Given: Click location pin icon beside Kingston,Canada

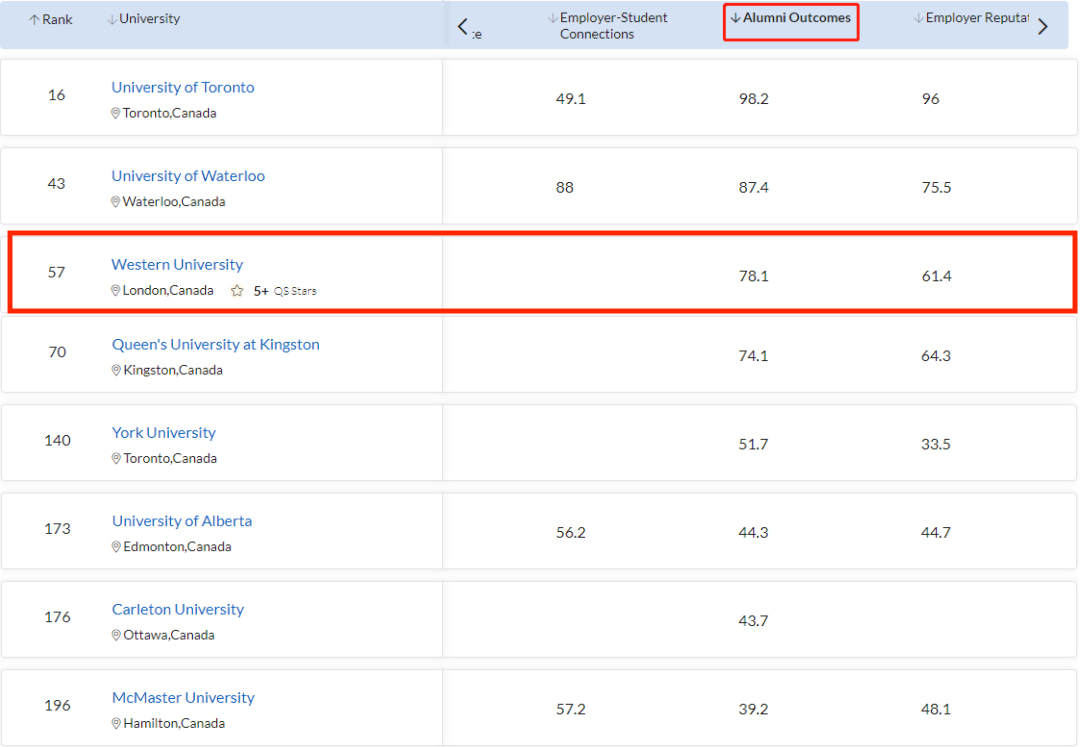Looking at the screenshot, I should (116, 371).
